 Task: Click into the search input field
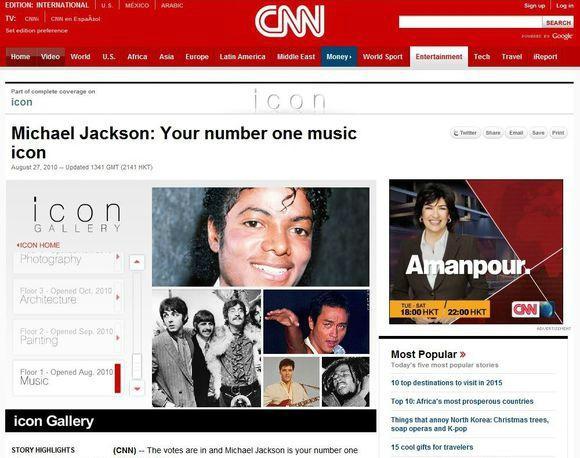[470, 22]
